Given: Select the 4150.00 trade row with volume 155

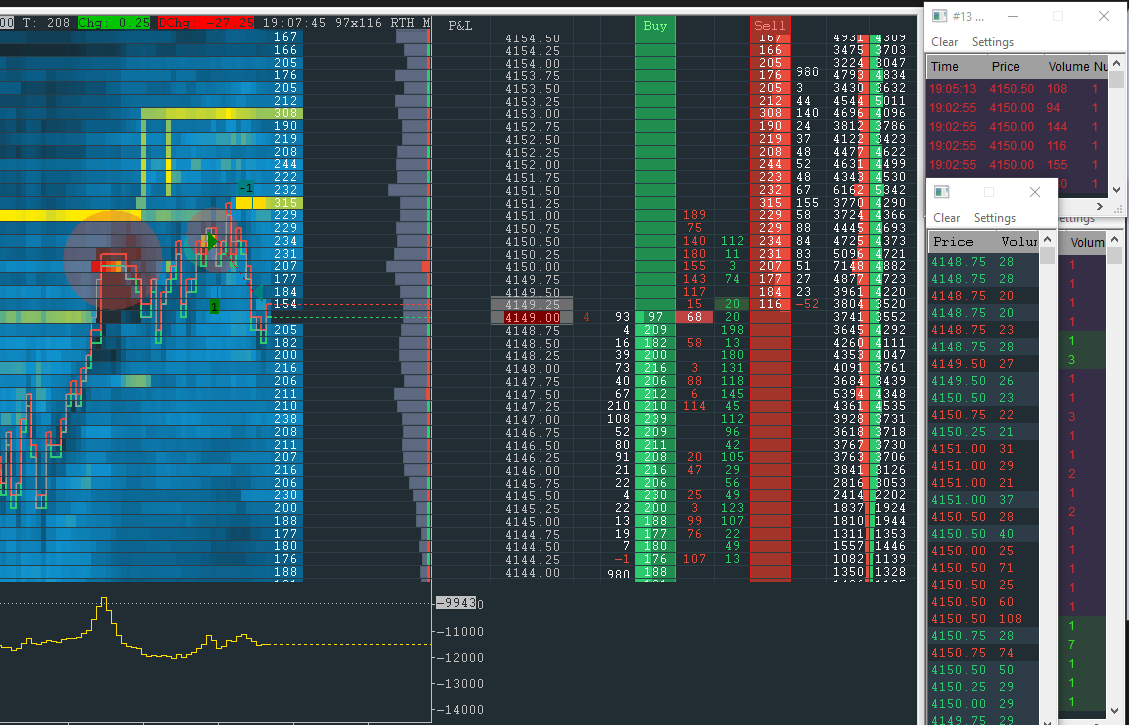Looking at the screenshot, I should (1018, 165).
